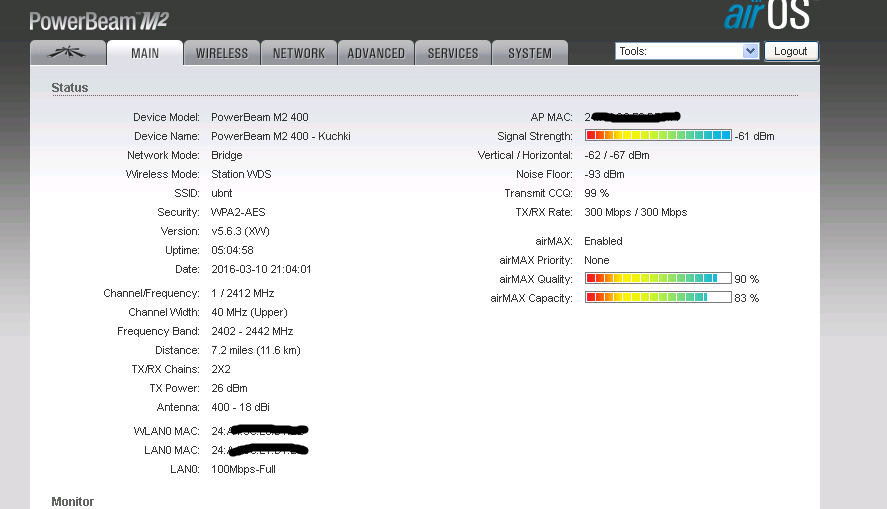The height and width of the screenshot is (509, 887).
Task: Expand the Tools dropdown menu
Action: click(x=687, y=51)
